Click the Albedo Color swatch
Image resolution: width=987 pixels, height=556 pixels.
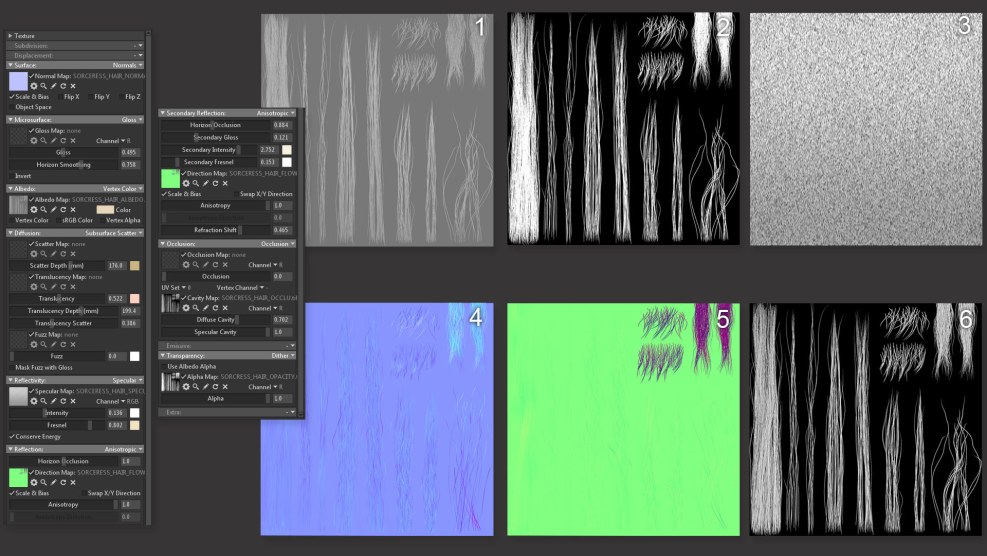(104, 209)
